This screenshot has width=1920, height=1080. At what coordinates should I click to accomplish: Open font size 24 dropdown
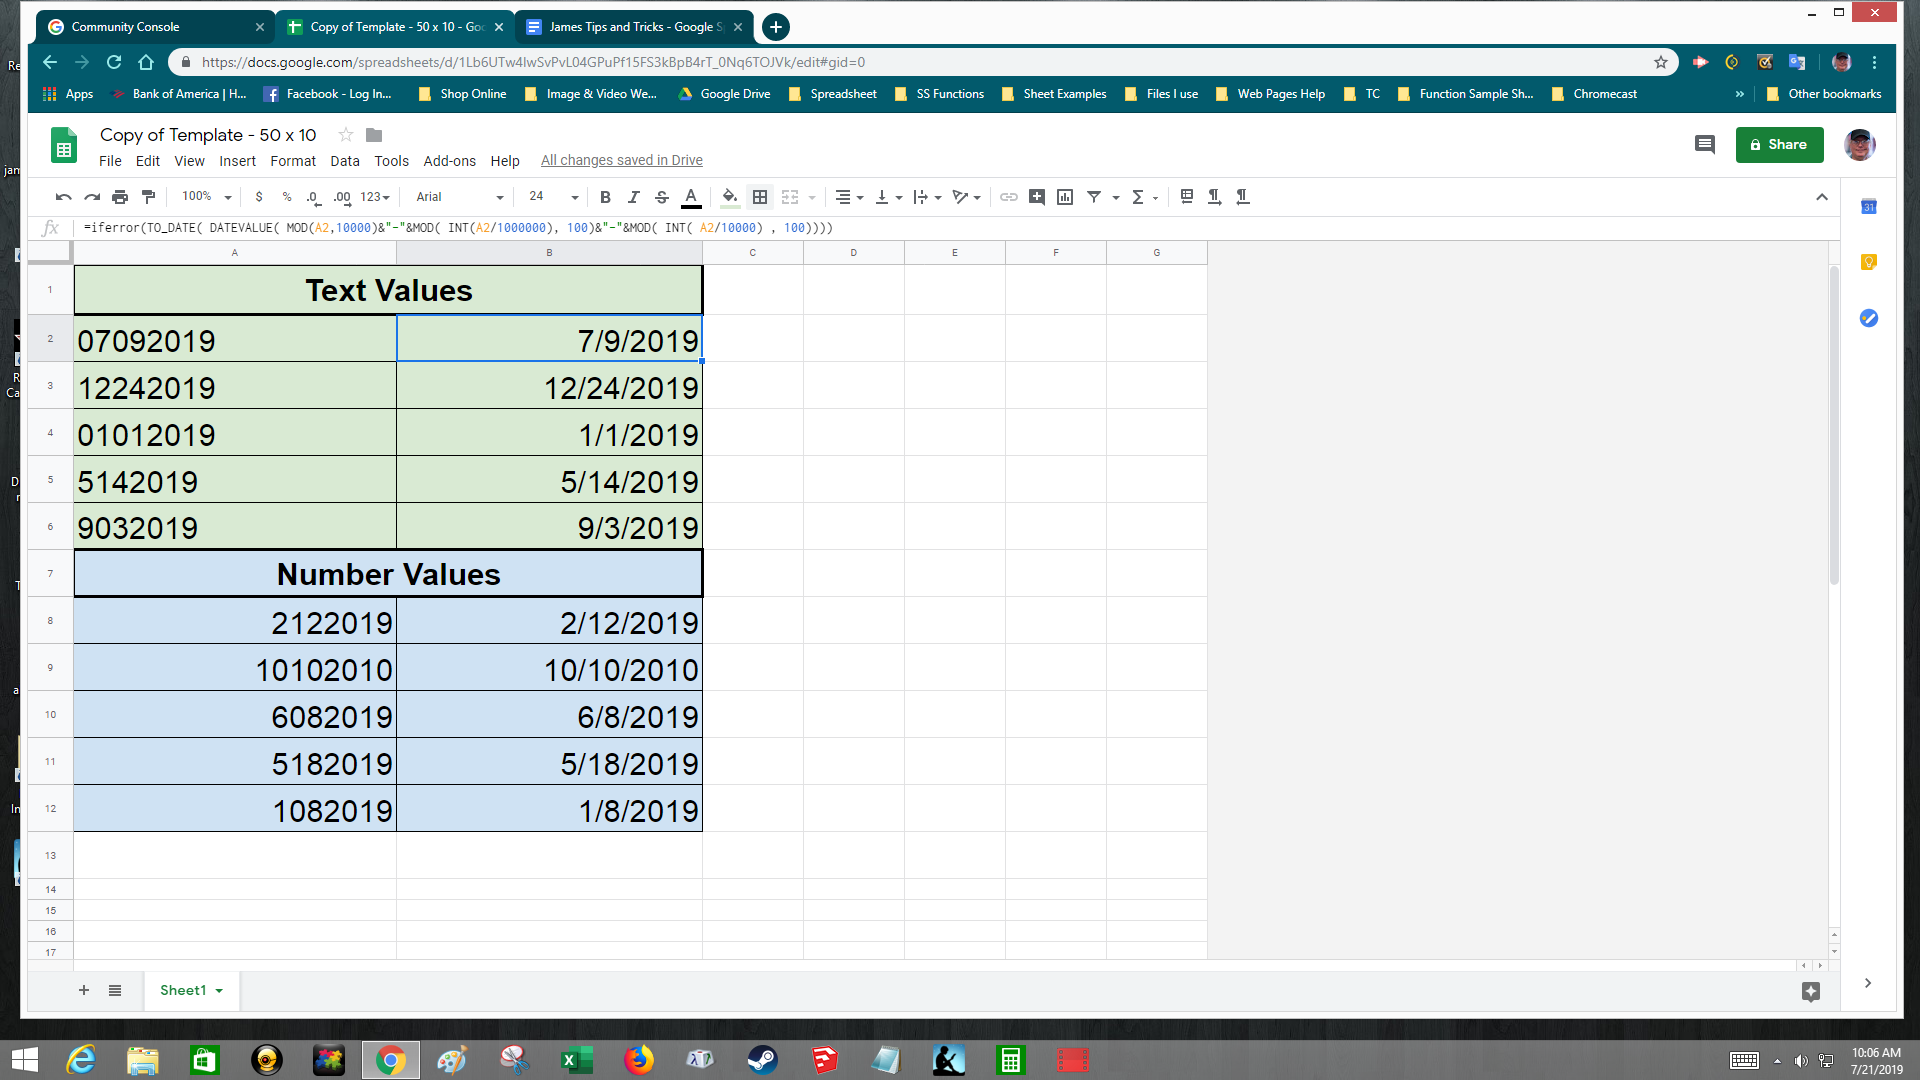[x=553, y=197]
